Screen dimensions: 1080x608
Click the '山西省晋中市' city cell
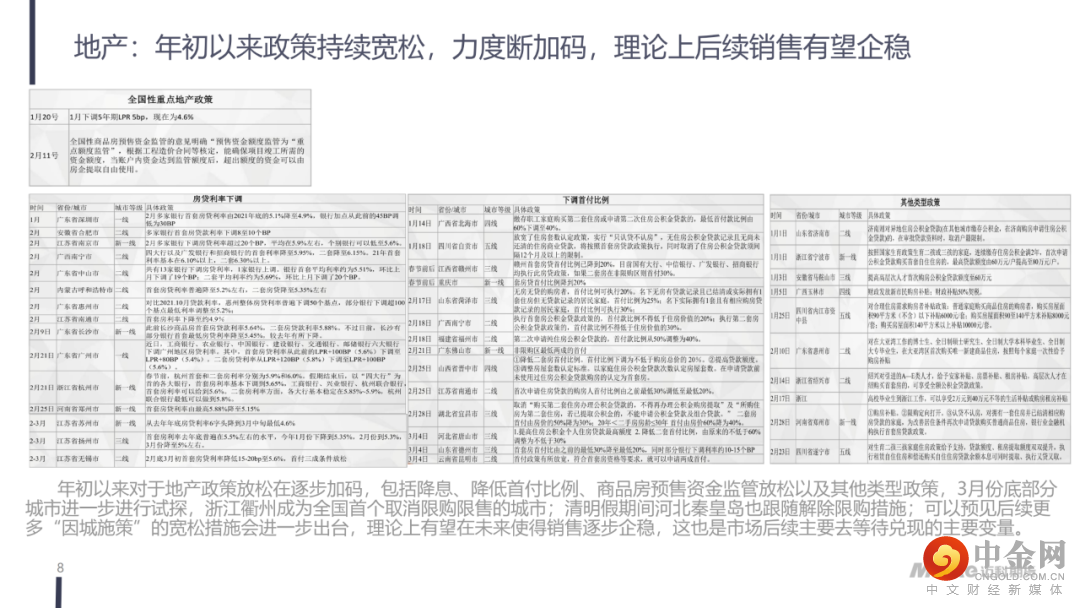(458, 368)
